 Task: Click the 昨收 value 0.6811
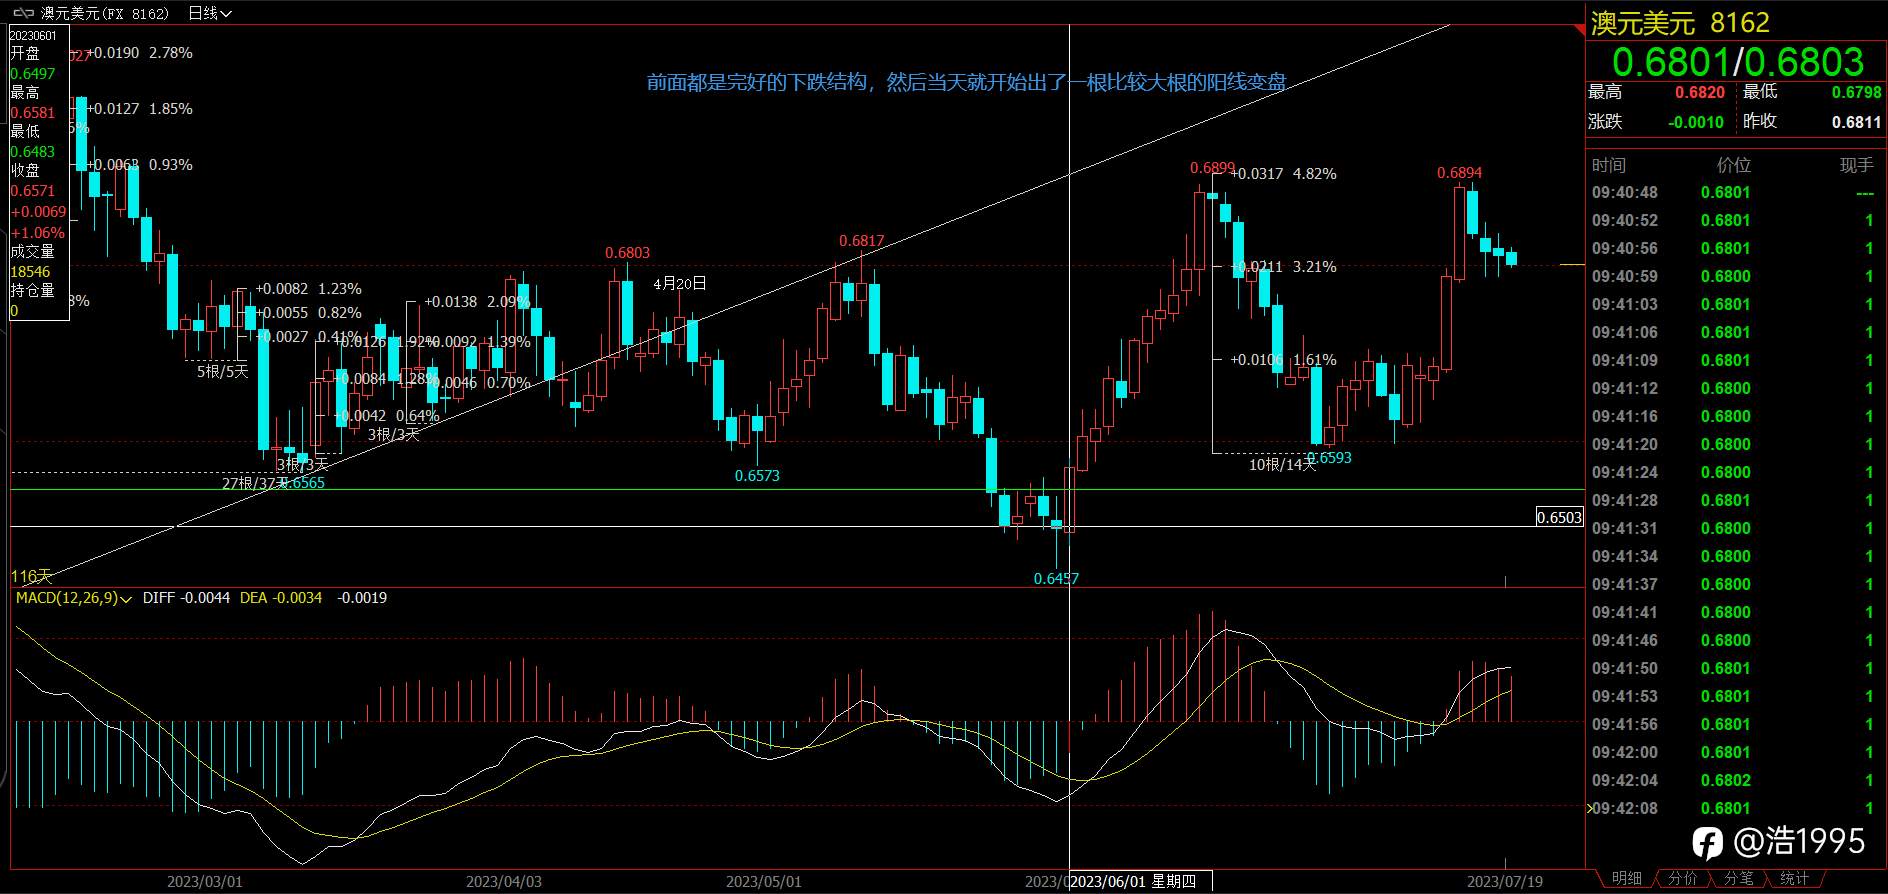coord(1856,122)
